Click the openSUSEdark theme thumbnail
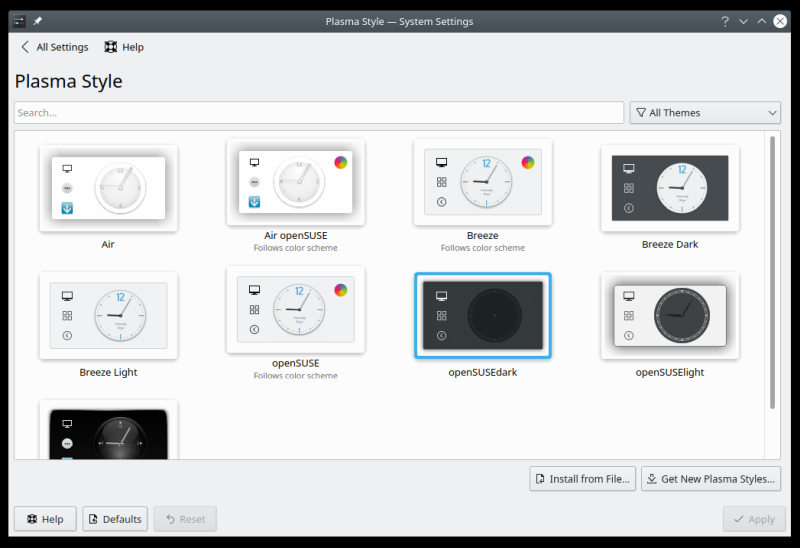 pyautogui.click(x=483, y=315)
